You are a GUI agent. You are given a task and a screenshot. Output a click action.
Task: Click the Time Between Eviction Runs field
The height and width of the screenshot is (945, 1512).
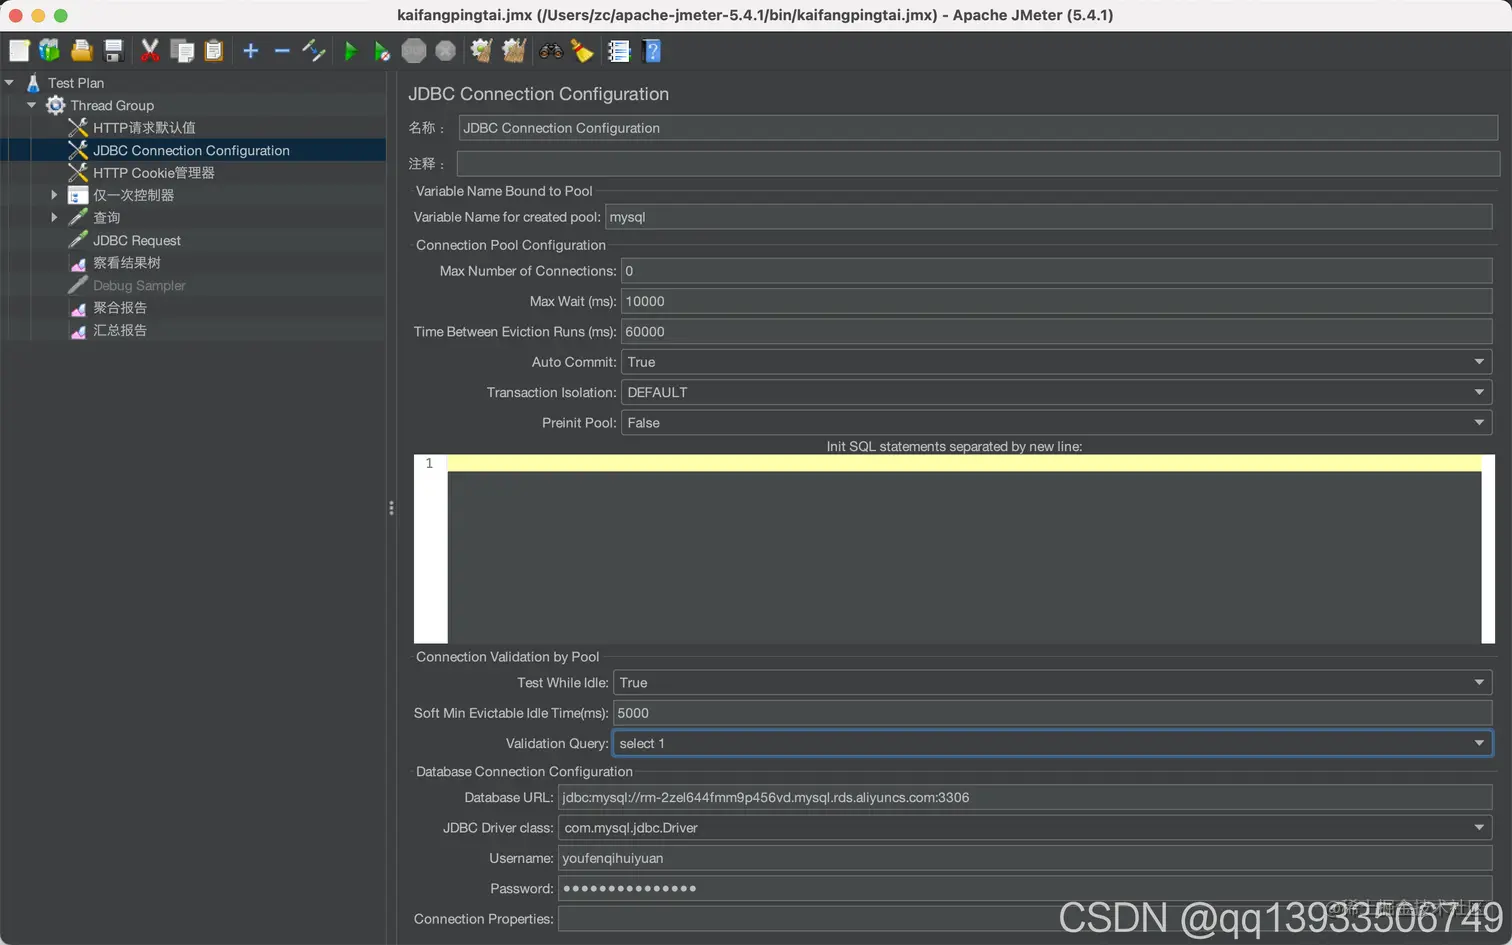(1057, 332)
